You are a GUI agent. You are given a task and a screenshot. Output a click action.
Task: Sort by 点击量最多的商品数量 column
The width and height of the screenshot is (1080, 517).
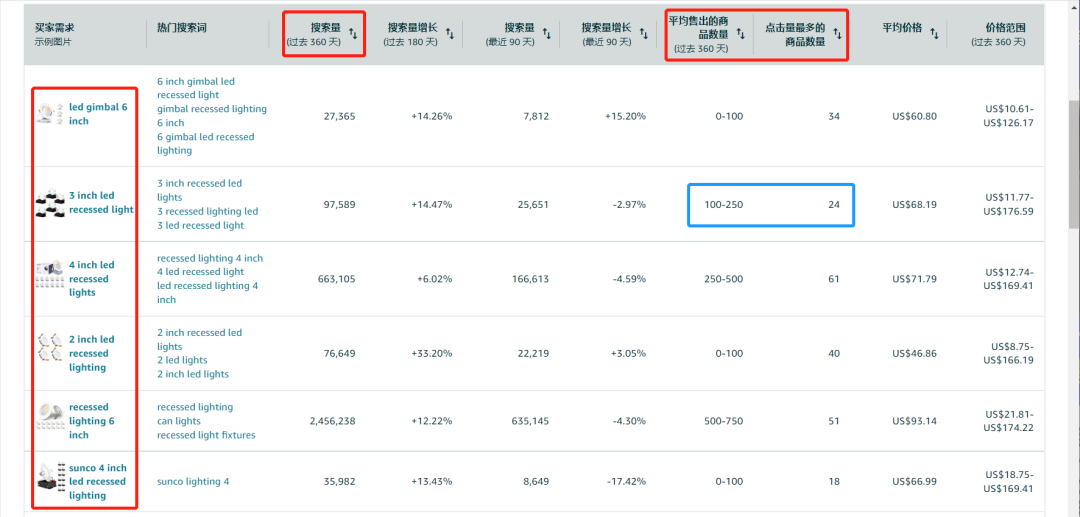[x=837, y=34]
